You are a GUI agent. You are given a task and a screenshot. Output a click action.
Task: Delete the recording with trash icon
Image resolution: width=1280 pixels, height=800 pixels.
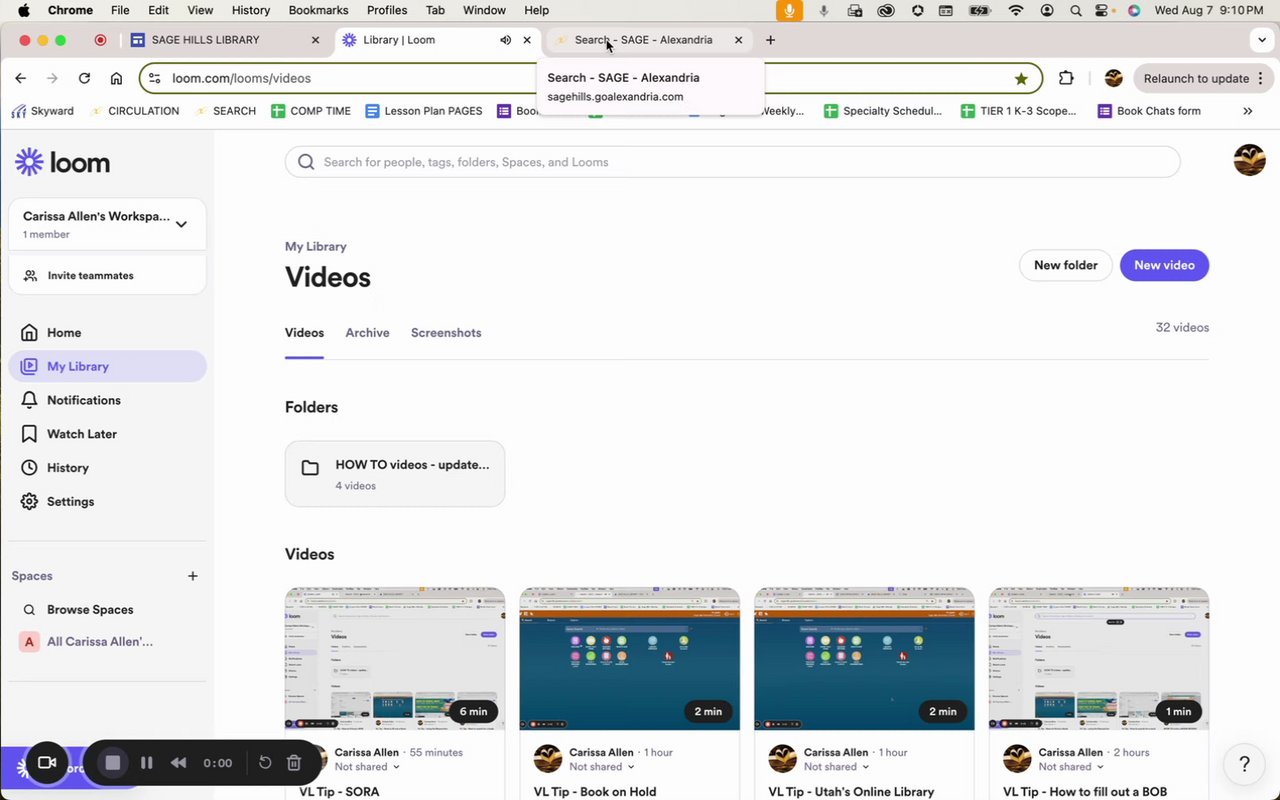[294, 763]
